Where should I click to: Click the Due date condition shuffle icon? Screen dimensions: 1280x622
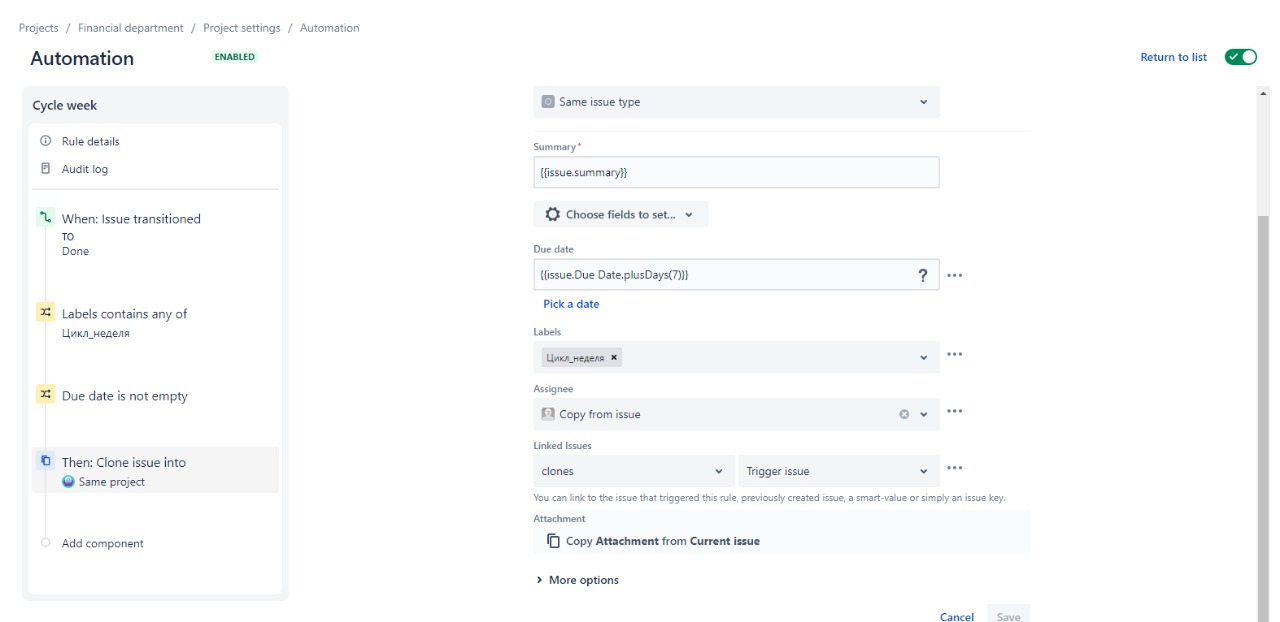(45, 395)
